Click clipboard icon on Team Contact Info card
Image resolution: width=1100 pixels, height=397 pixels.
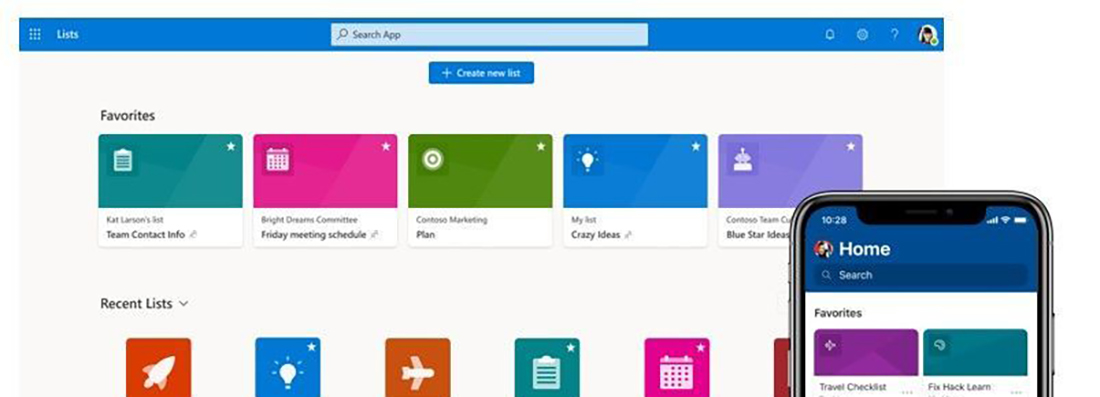123,161
